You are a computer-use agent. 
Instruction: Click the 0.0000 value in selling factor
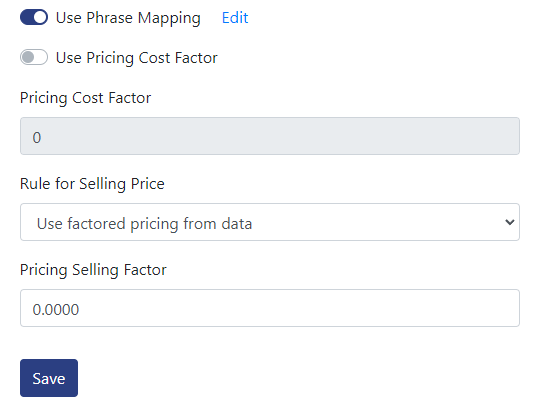click(x=56, y=309)
